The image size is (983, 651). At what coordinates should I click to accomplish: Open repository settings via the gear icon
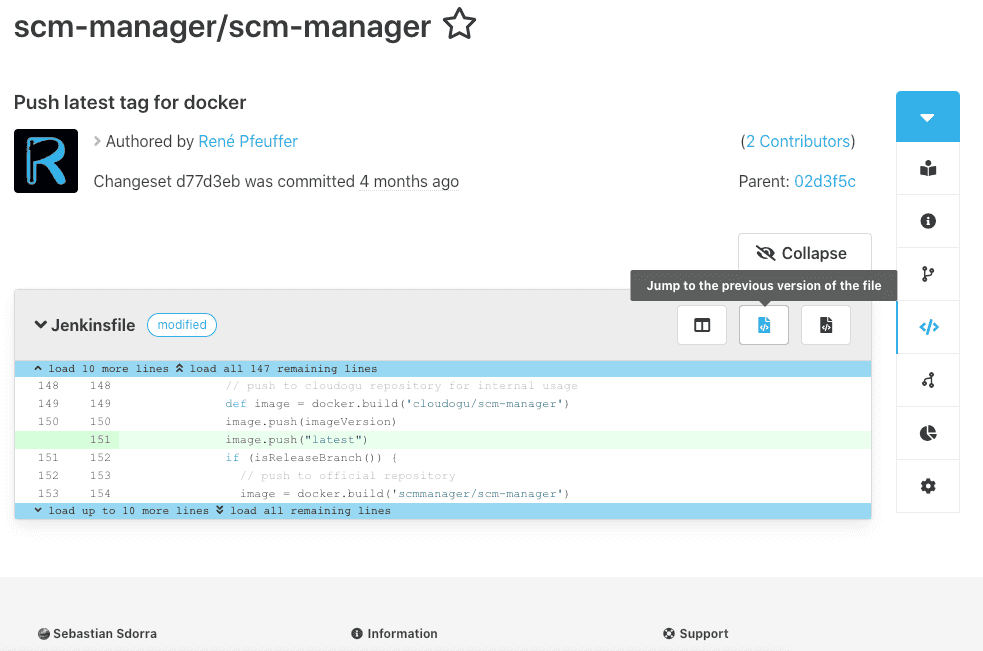click(x=928, y=486)
